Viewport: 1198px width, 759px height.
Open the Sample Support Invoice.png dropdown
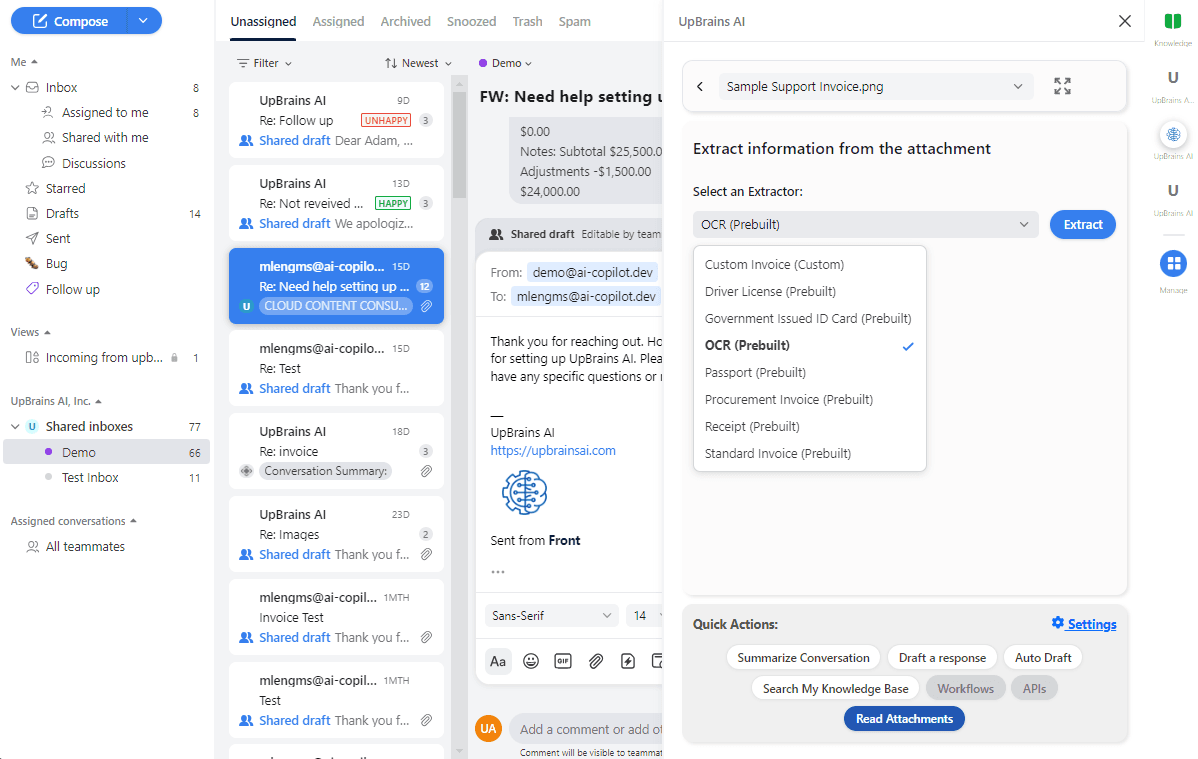point(876,86)
